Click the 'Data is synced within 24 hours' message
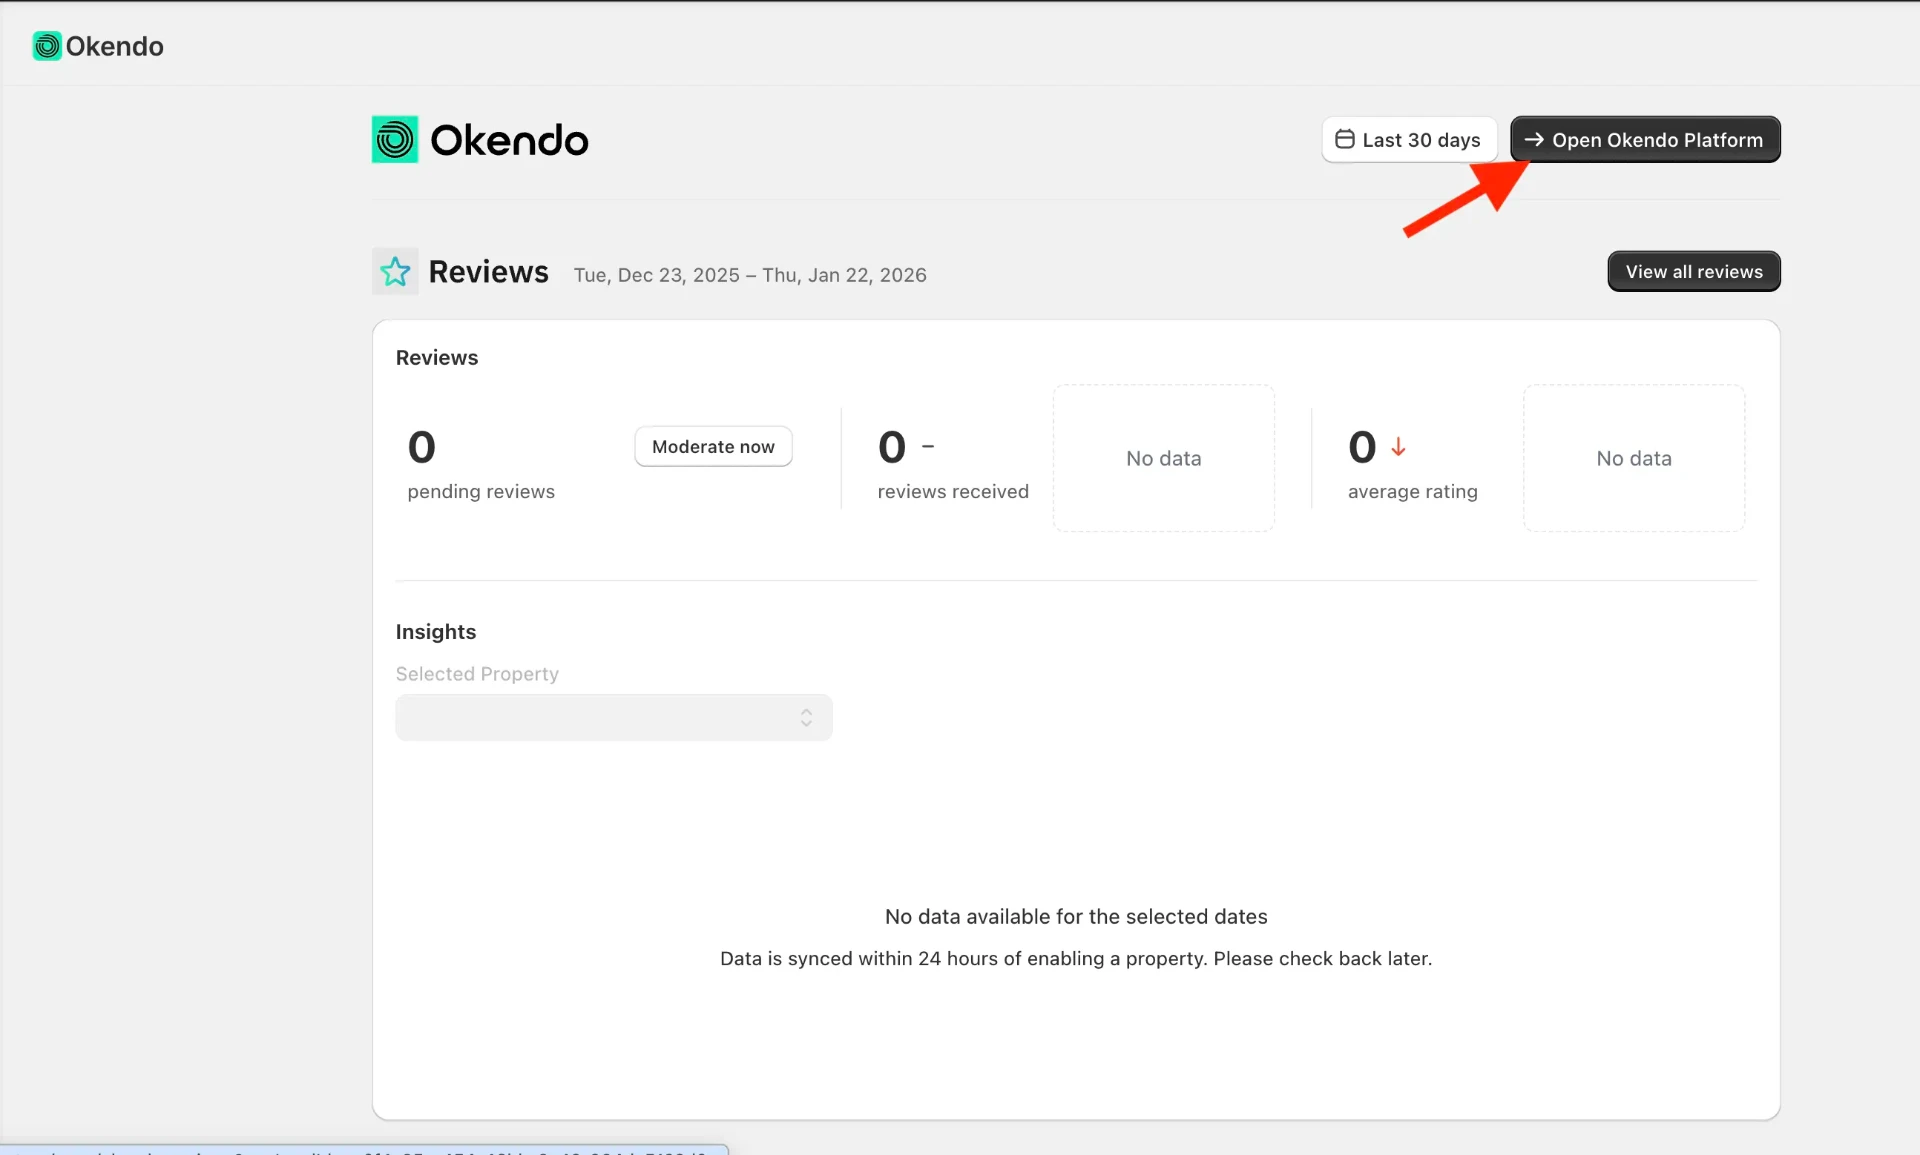This screenshot has height=1155, width=1920. tap(1076, 959)
